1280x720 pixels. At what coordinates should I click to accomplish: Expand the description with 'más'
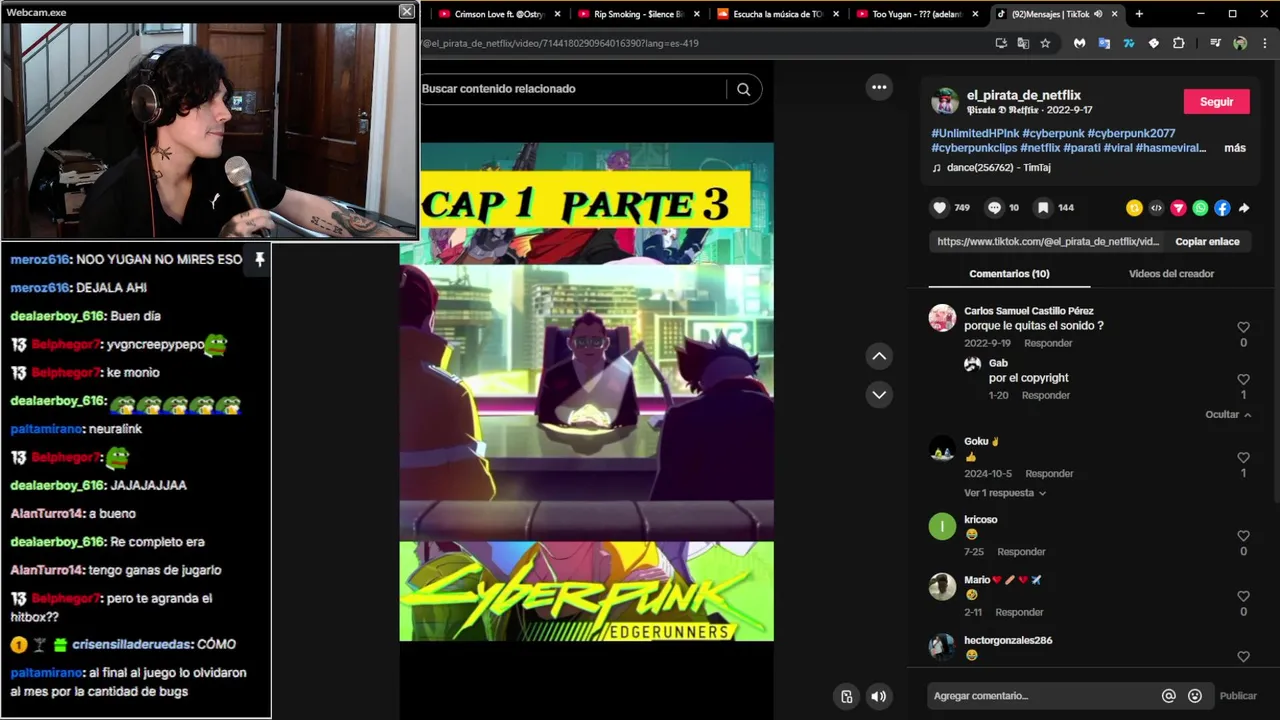click(1235, 148)
